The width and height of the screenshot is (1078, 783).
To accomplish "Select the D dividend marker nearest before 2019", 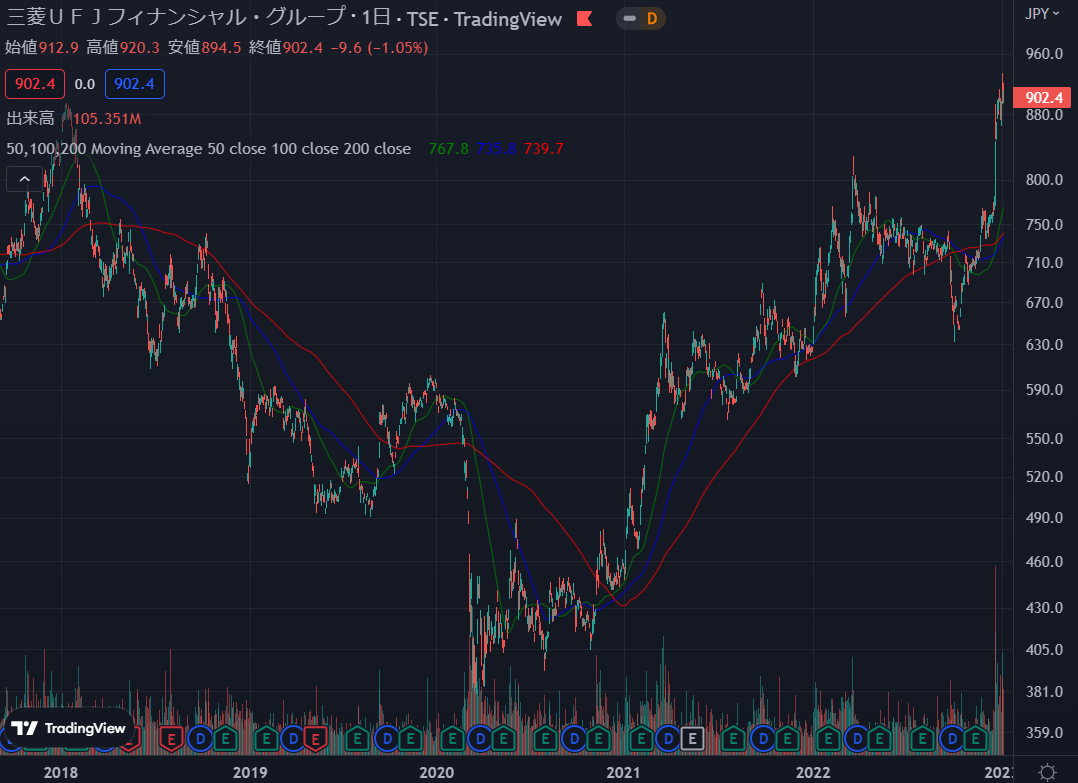I will 200,739.
